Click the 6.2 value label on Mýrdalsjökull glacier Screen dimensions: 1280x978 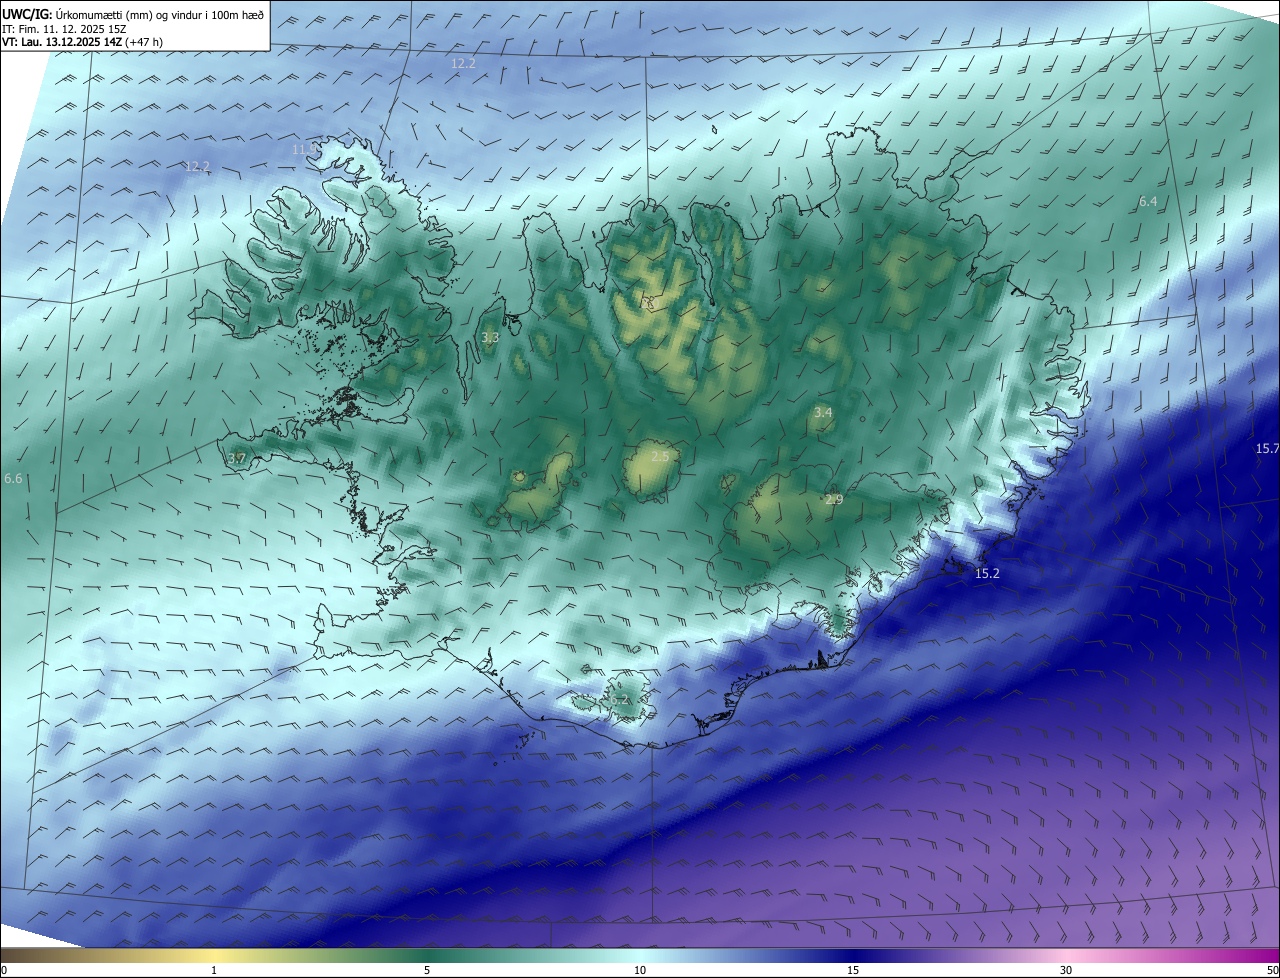621,699
